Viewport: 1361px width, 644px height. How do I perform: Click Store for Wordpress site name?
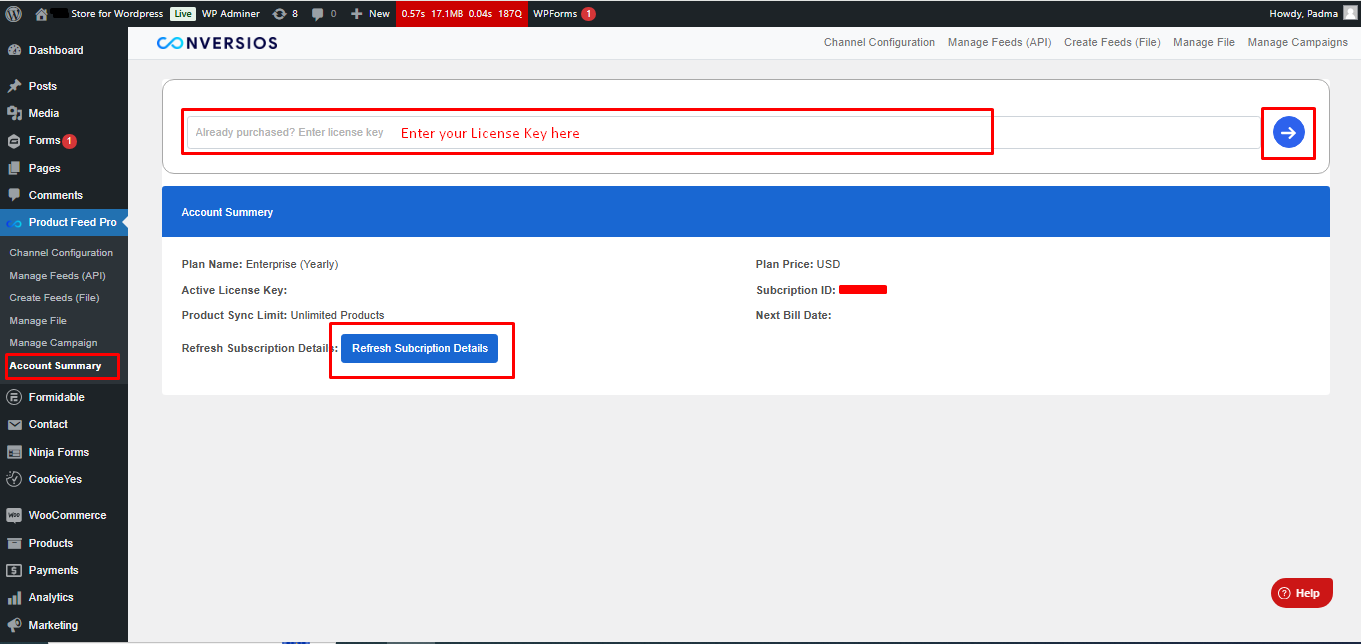117,14
